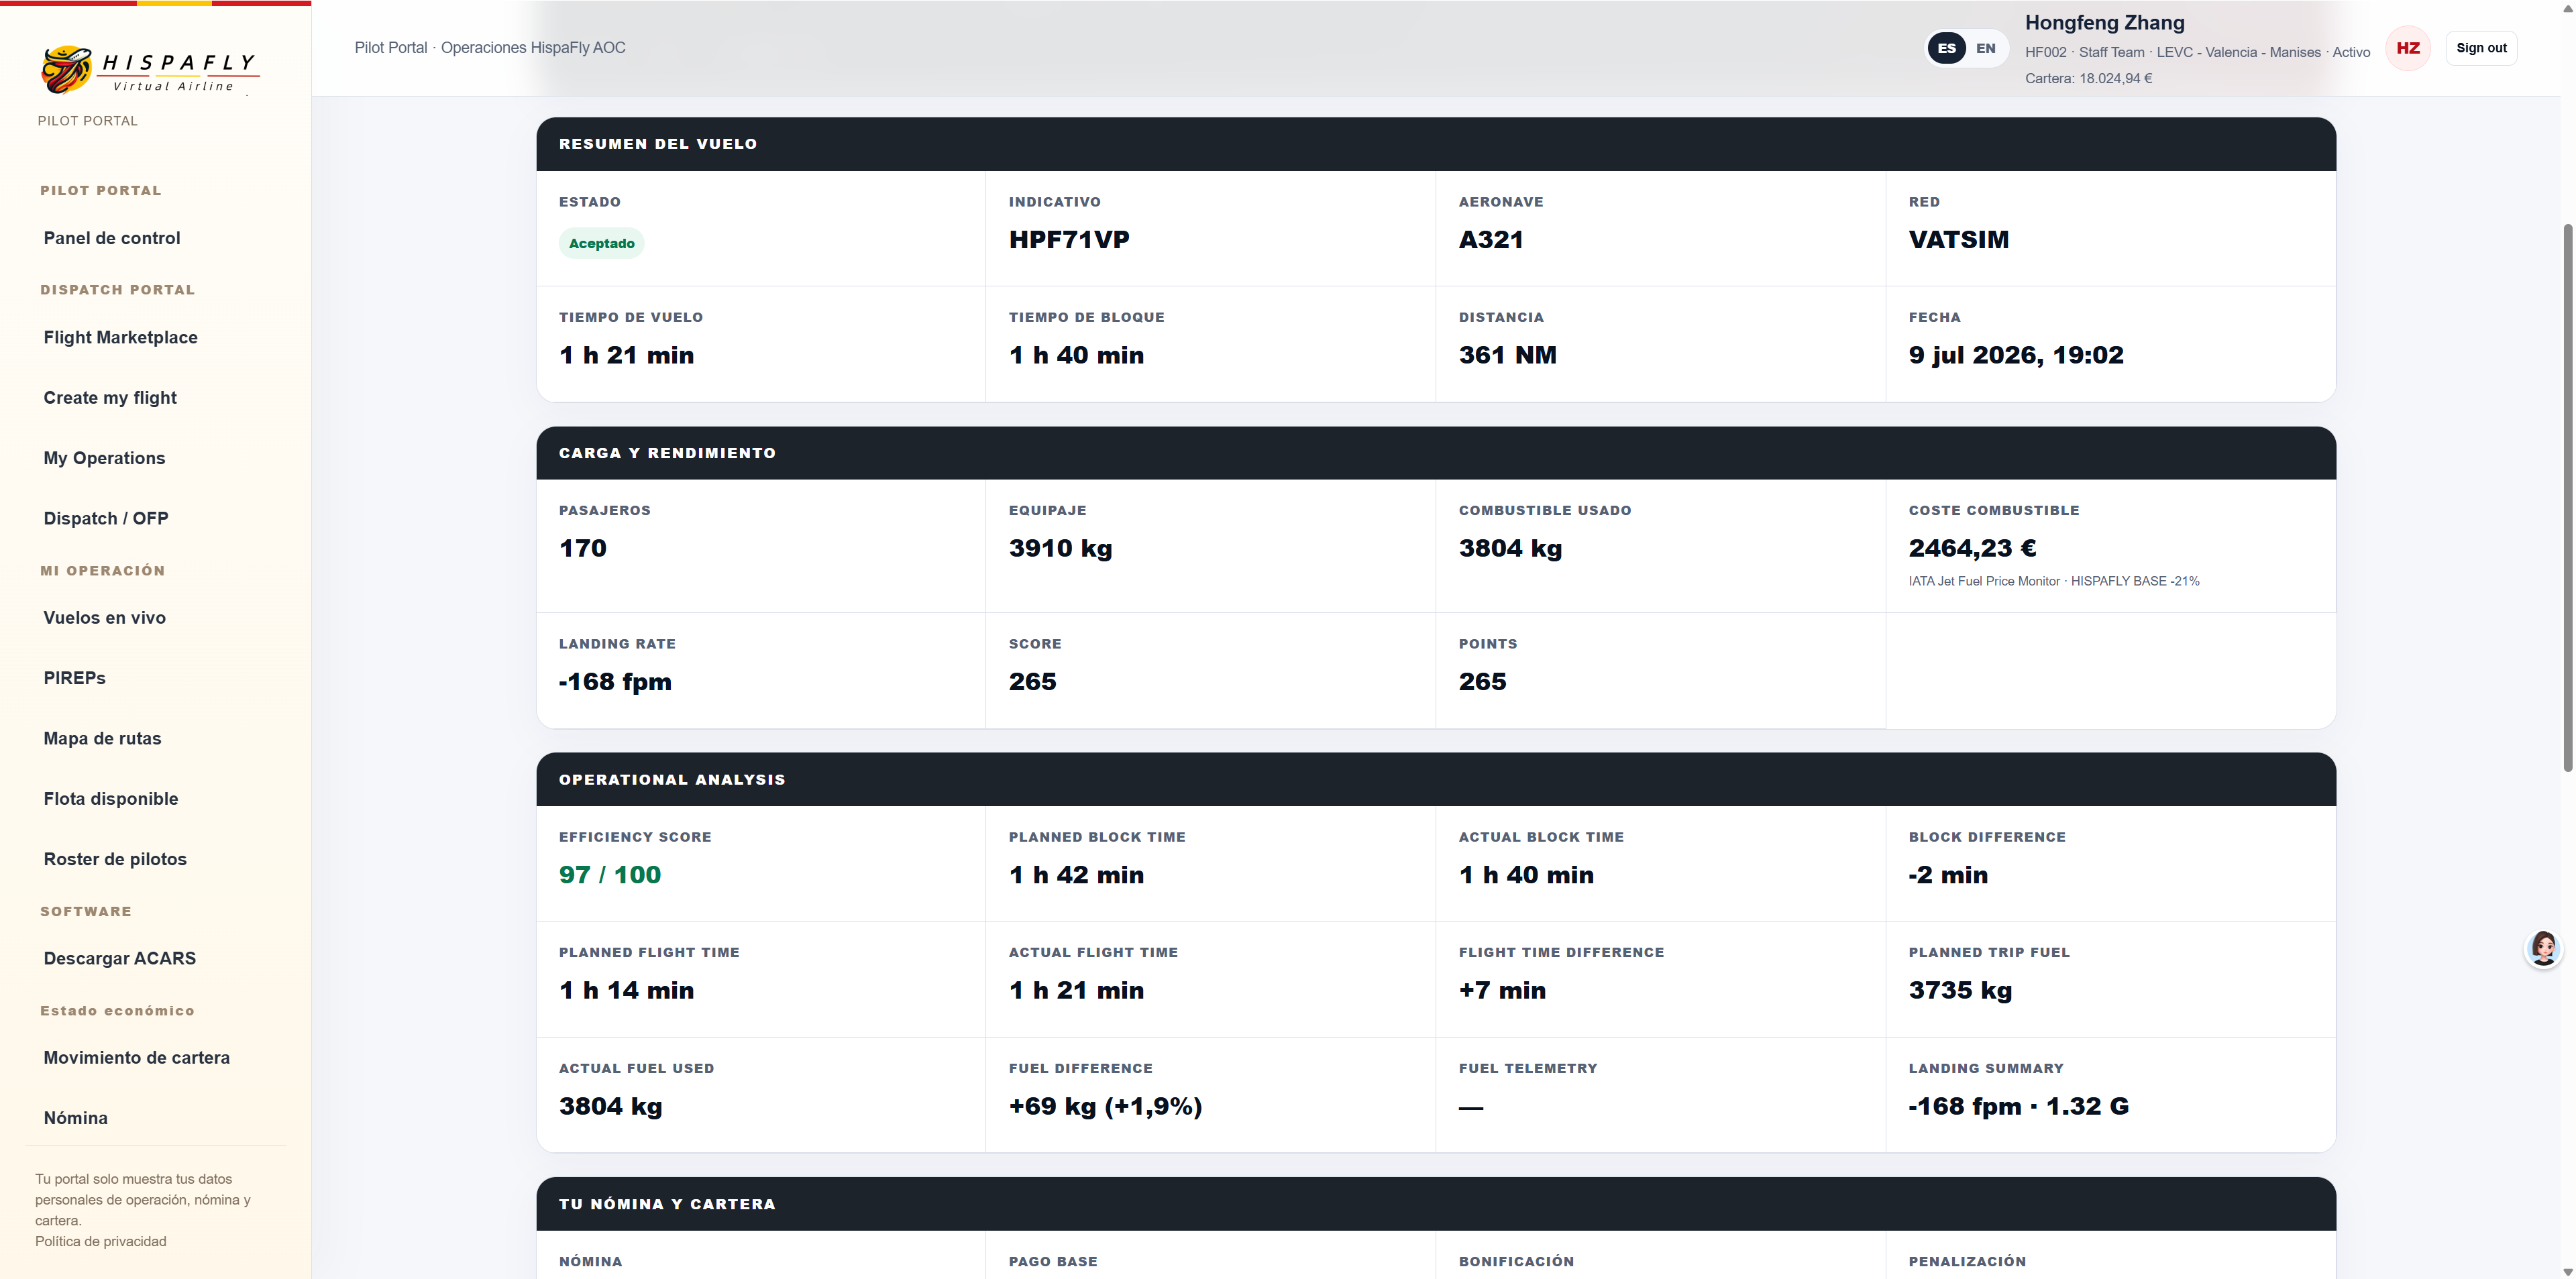The height and width of the screenshot is (1279, 2576).
Task: Switch language to ES
Action: tap(1946, 48)
